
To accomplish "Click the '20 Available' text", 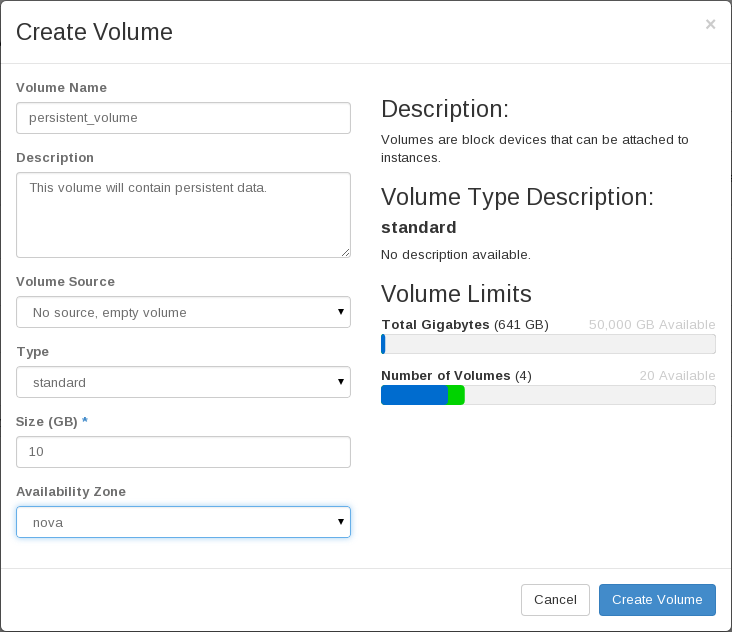I will click(x=677, y=376).
